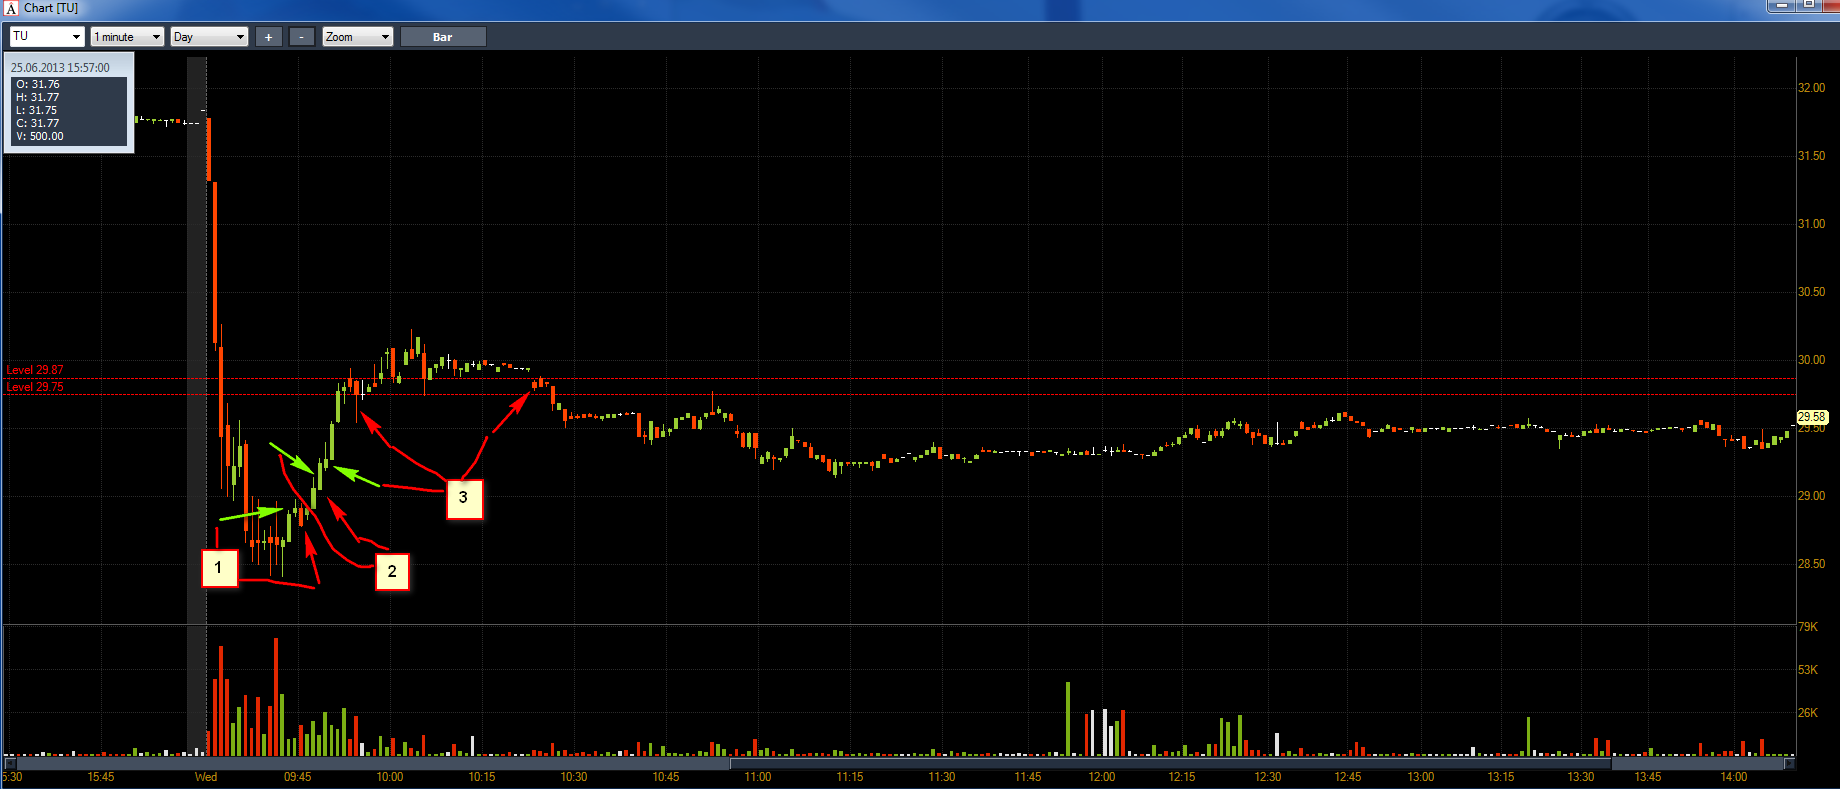Click the 12:00 time axis label

pyautogui.click(x=1102, y=777)
